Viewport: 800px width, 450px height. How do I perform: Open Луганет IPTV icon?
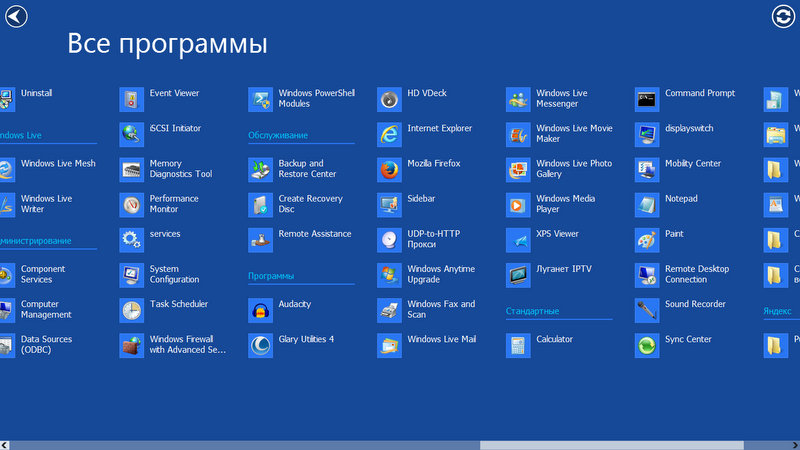tap(518, 276)
